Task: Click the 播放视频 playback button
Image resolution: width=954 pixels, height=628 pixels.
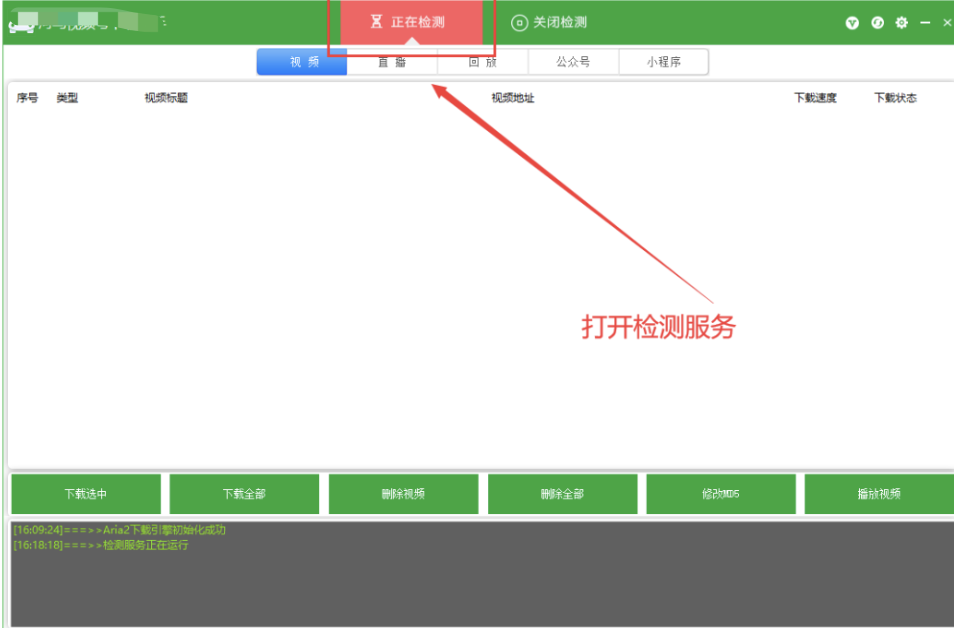Action: pyautogui.click(x=880, y=494)
